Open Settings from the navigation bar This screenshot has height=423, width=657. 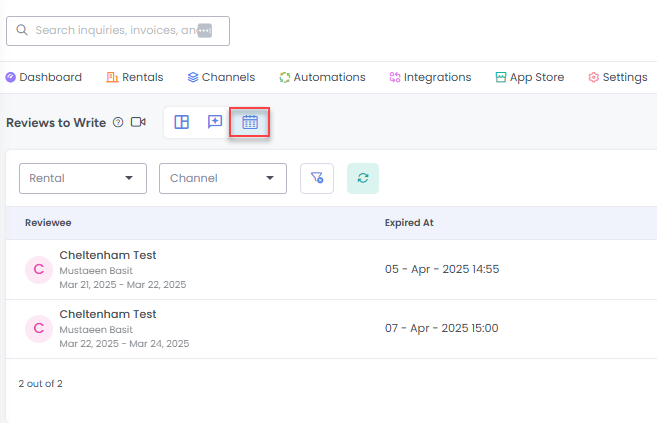coord(618,77)
